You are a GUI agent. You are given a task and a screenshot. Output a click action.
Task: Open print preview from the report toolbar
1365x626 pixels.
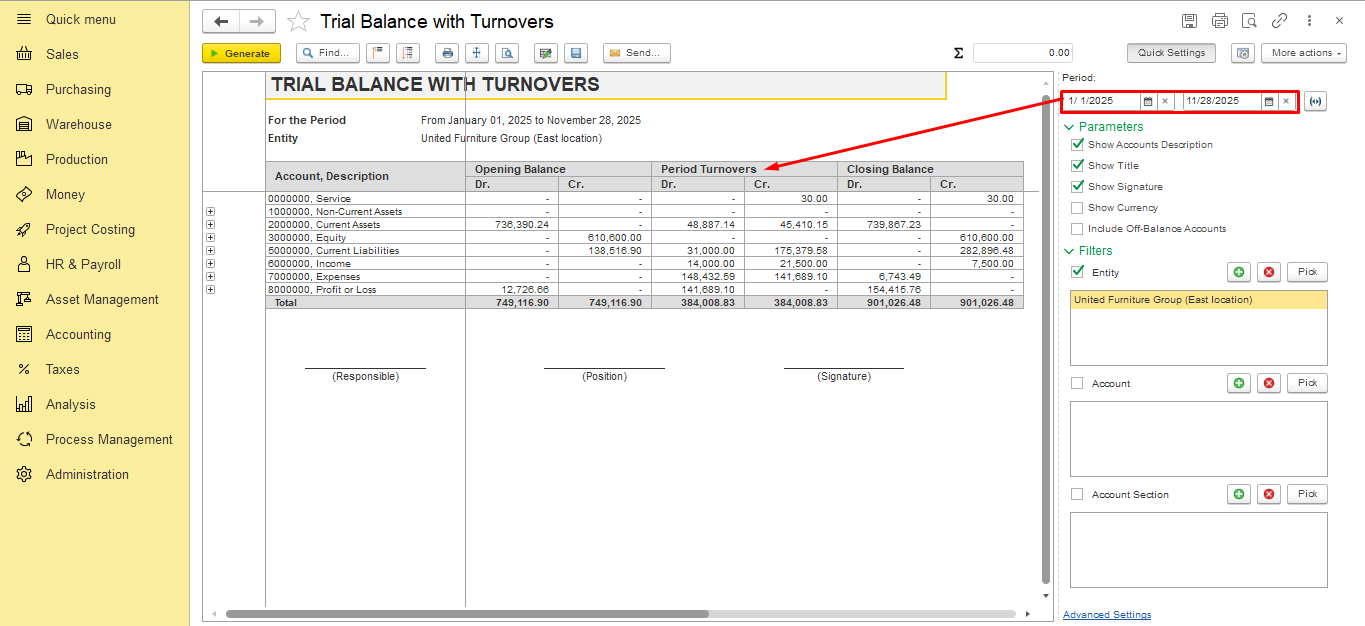pos(508,54)
